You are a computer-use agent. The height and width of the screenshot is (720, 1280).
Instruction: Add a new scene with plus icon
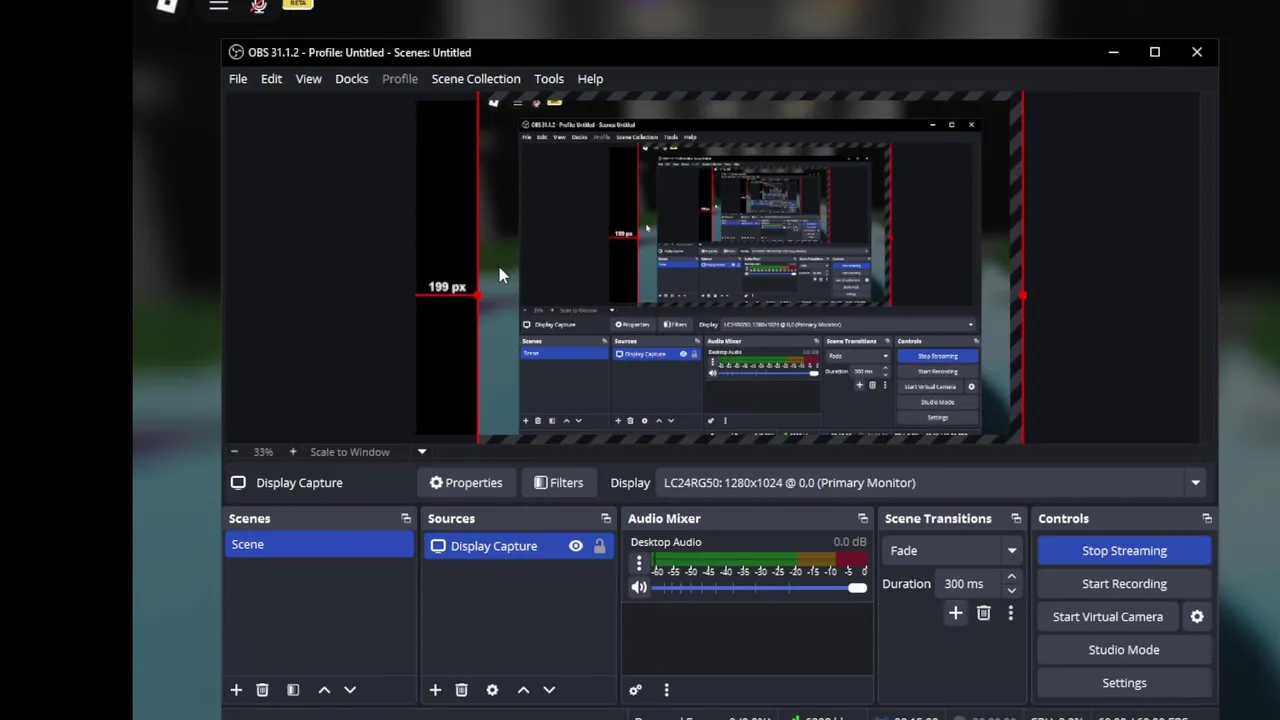pos(236,690)
